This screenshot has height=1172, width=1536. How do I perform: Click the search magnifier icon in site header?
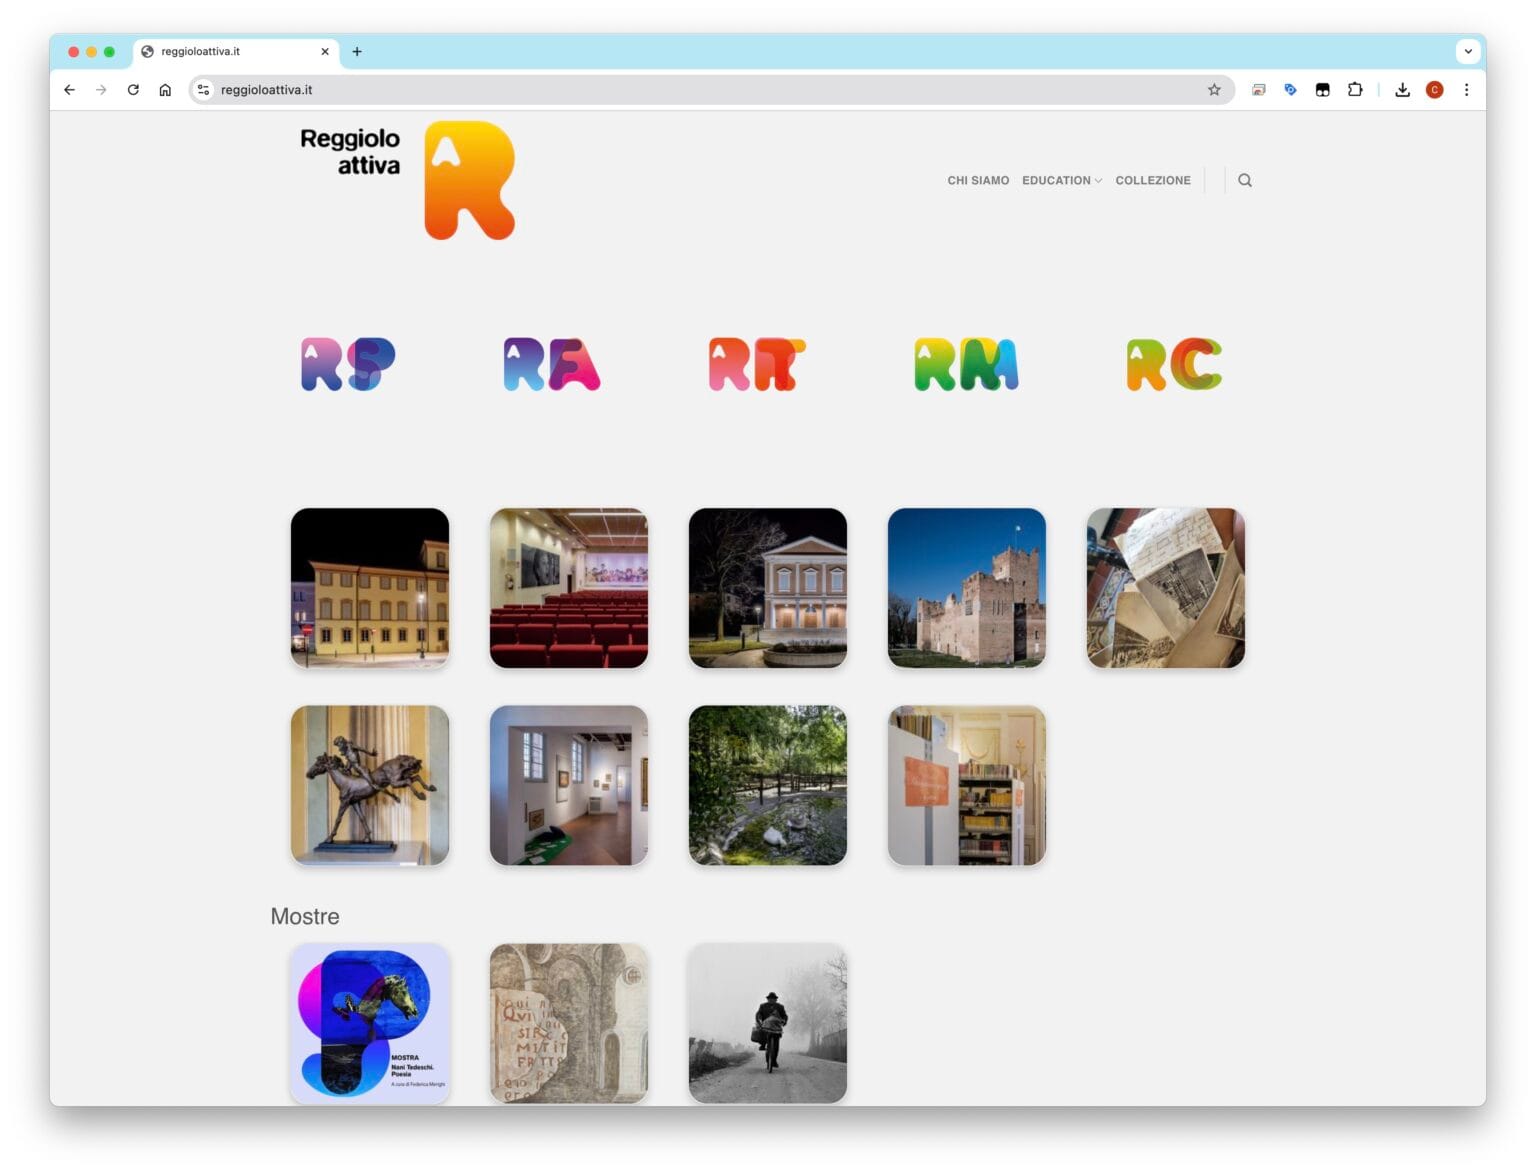(1244, 180)
